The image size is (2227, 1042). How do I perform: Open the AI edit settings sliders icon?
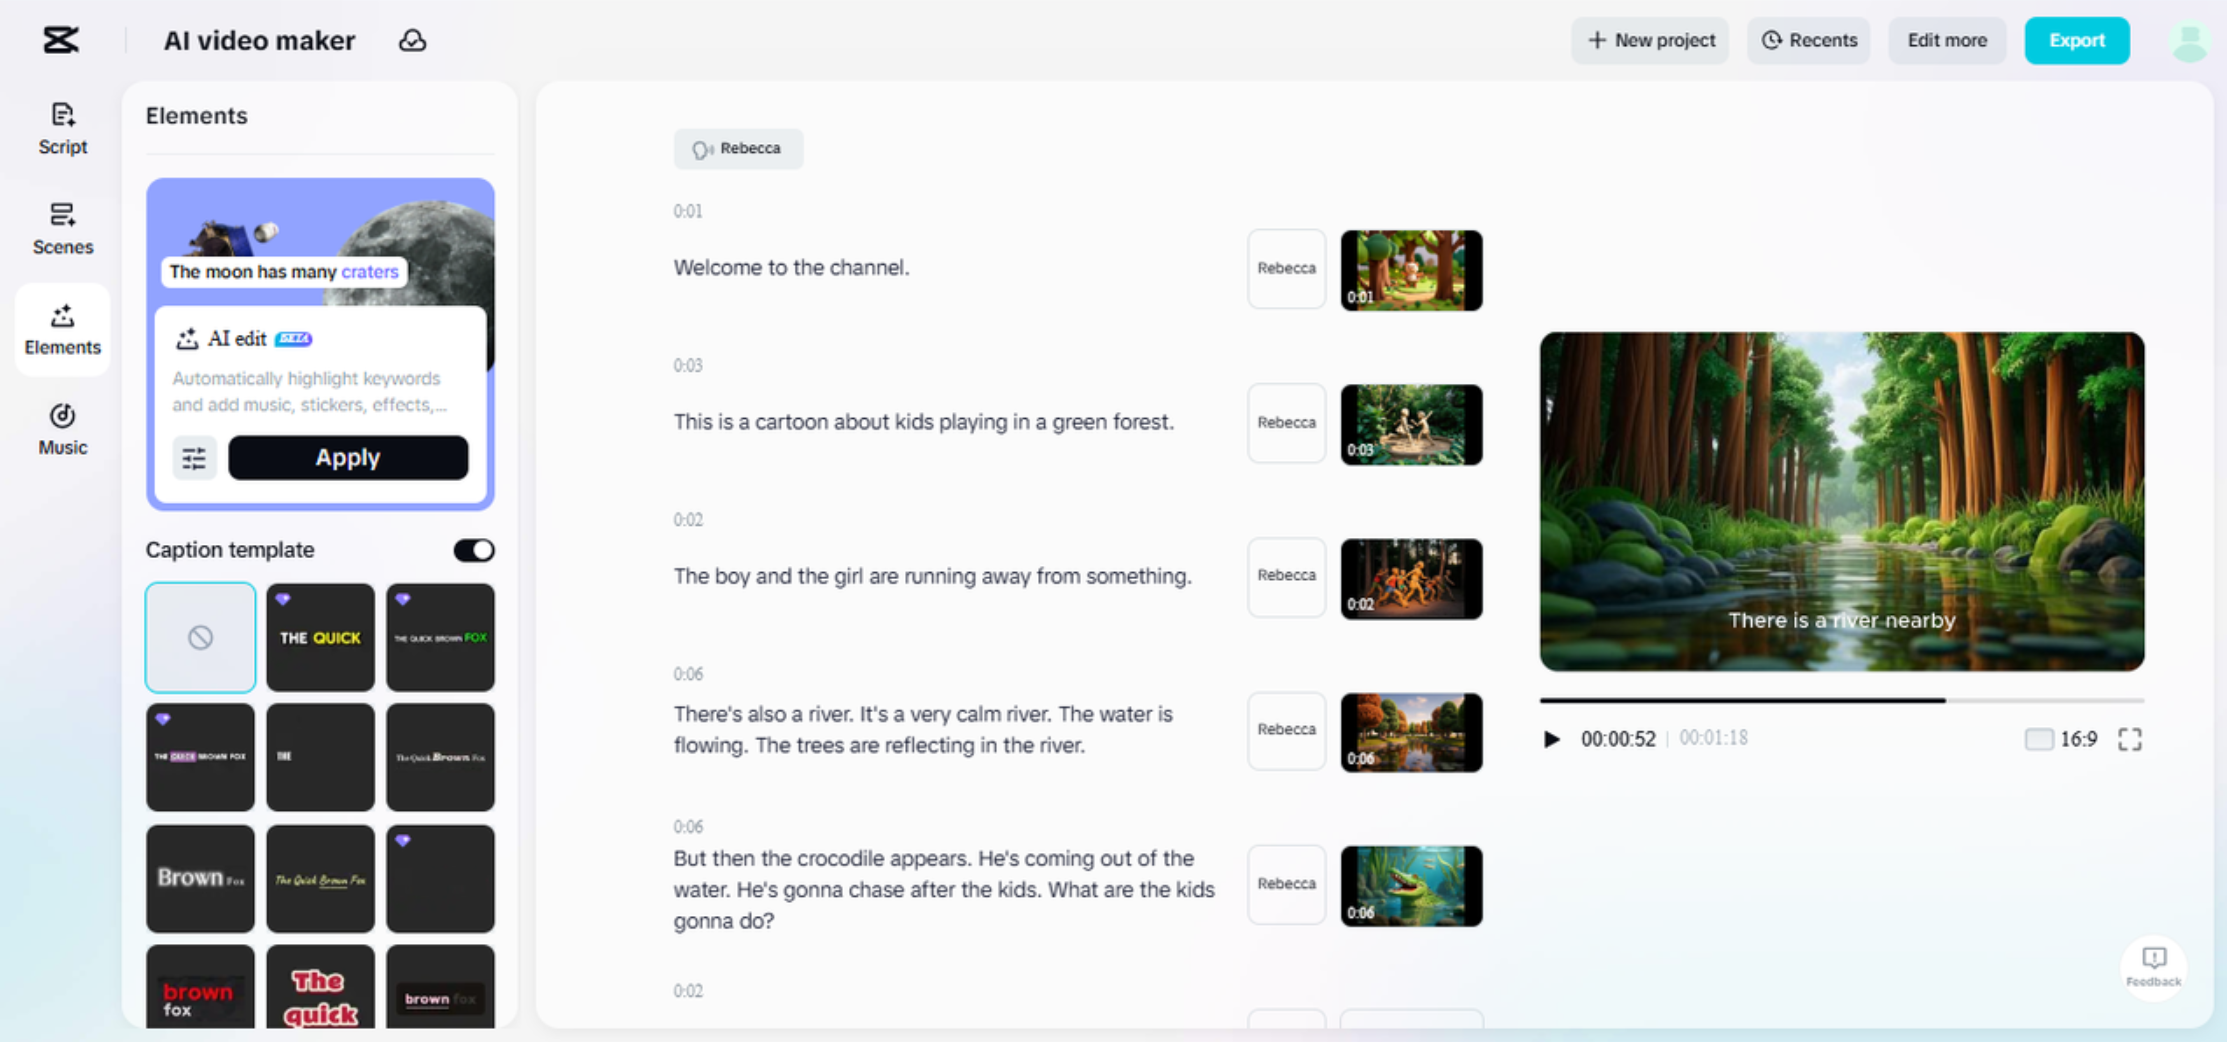click(x=194, y=457)
